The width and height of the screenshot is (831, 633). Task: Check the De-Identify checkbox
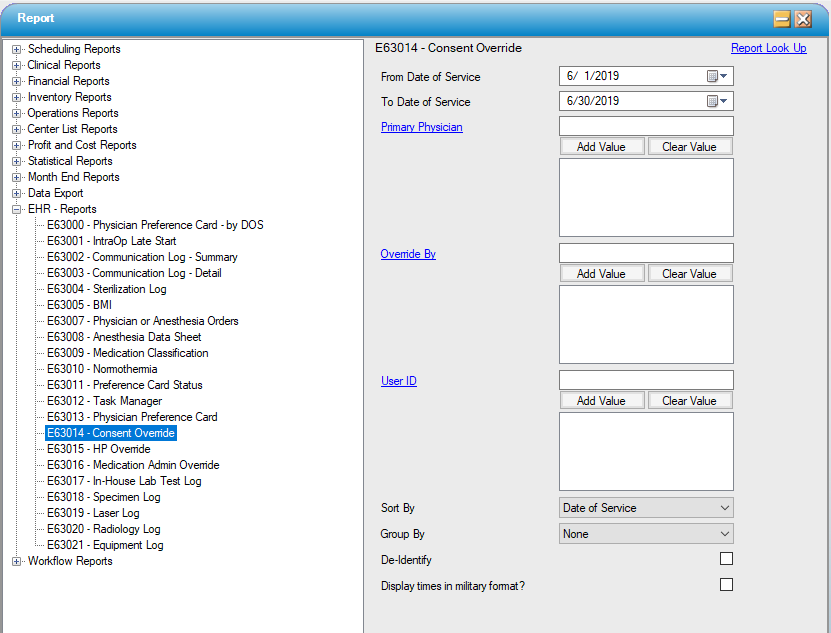tap(726, 558)
